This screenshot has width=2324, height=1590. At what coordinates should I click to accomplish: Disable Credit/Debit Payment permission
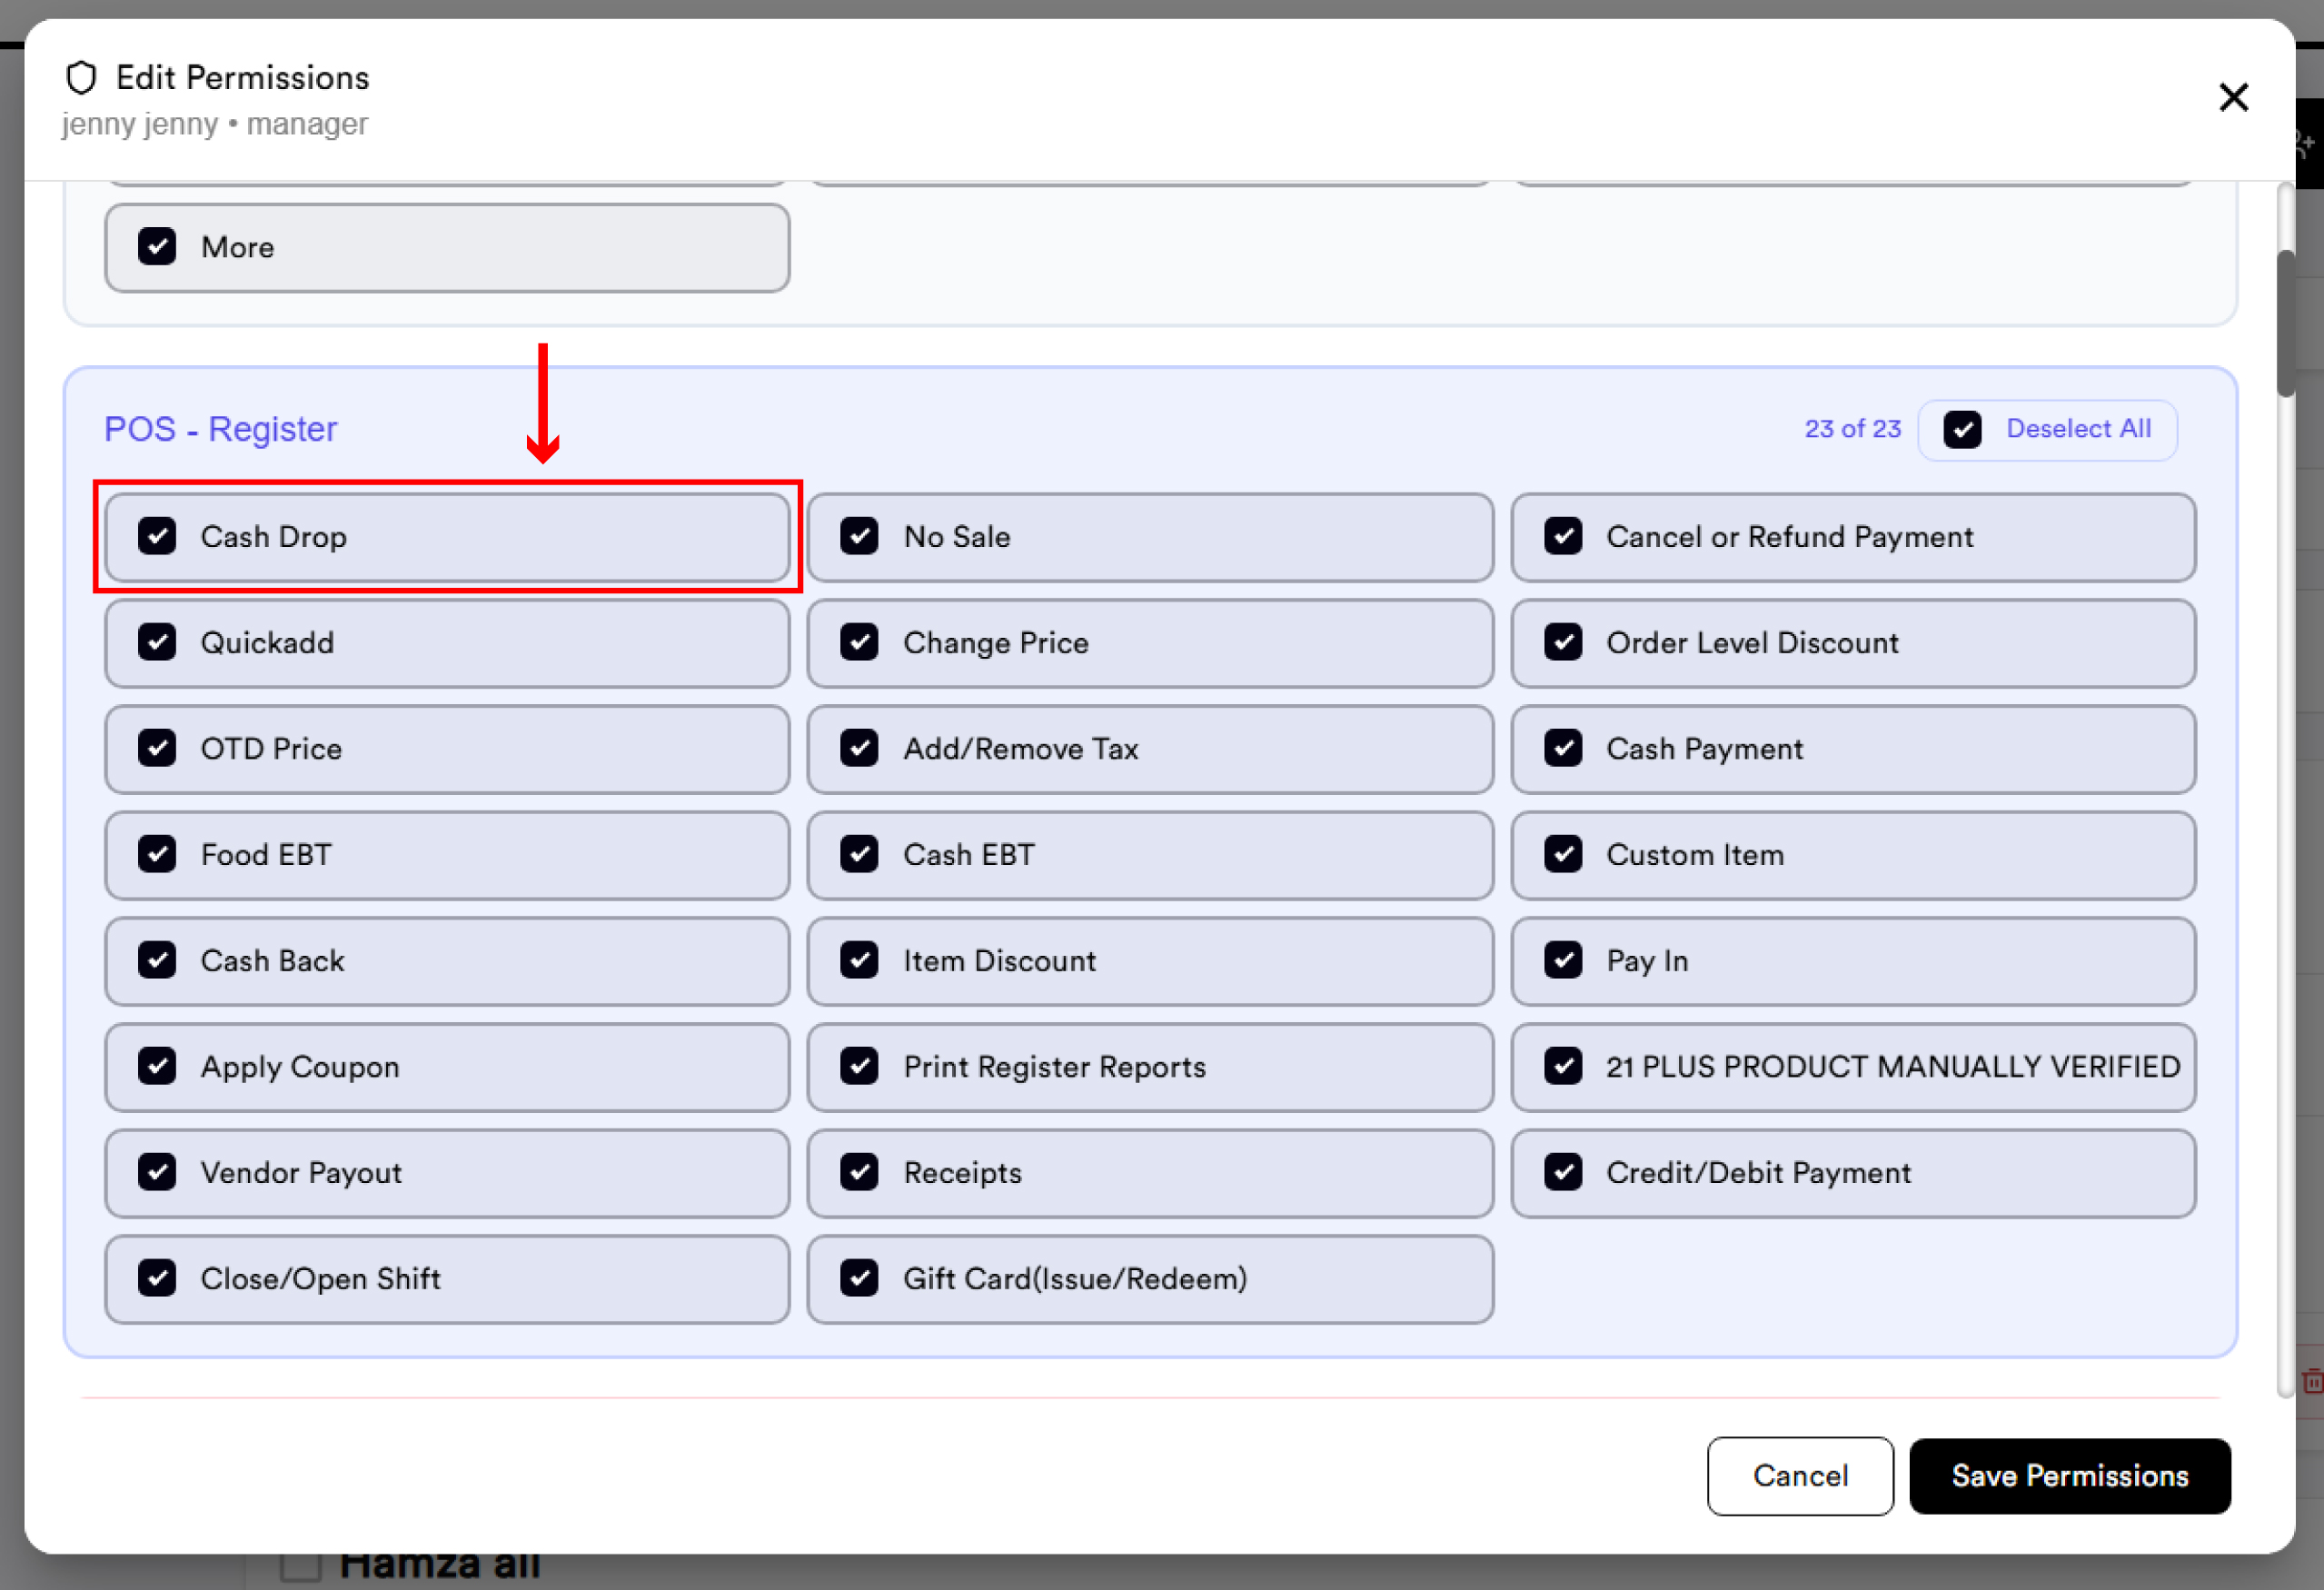(1562, 1172)
